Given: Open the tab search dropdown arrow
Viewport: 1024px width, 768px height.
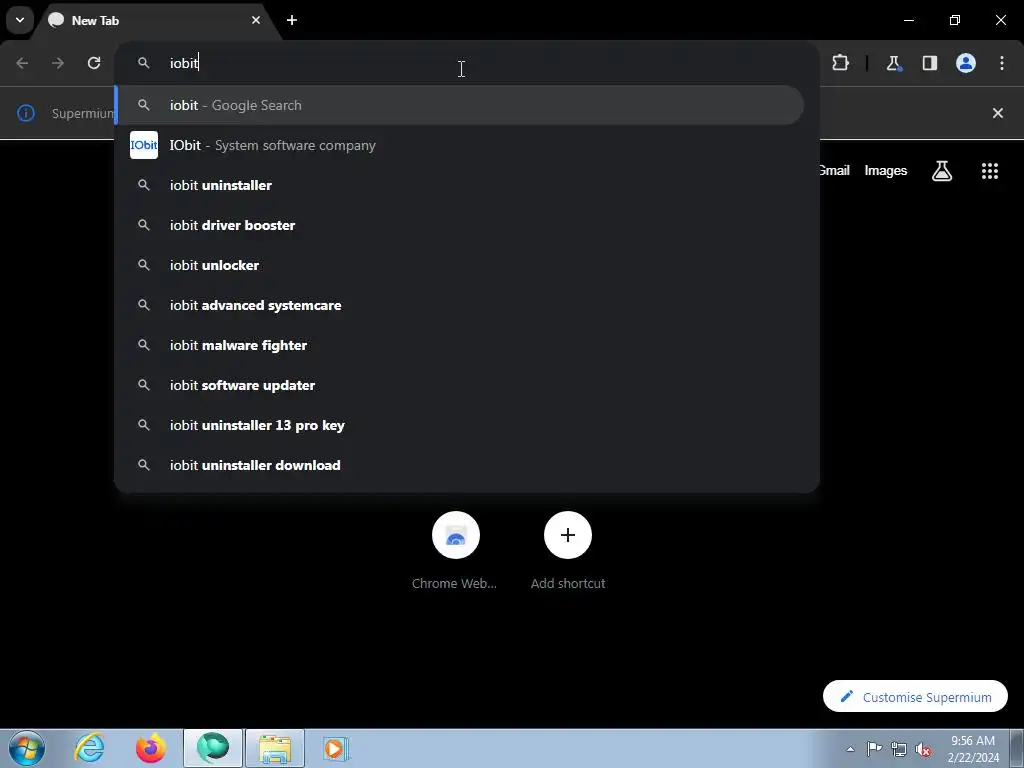Looking at the screenshot, I should point(20,20).
